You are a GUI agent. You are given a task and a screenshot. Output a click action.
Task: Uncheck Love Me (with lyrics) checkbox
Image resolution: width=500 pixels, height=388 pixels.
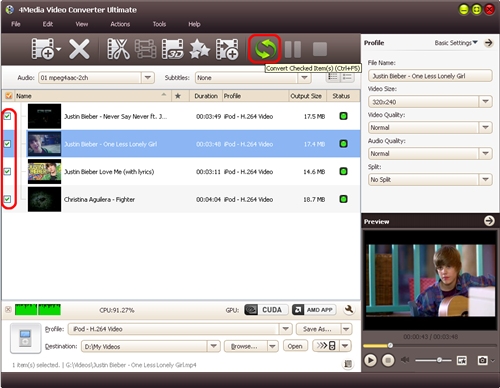[7, 171]
